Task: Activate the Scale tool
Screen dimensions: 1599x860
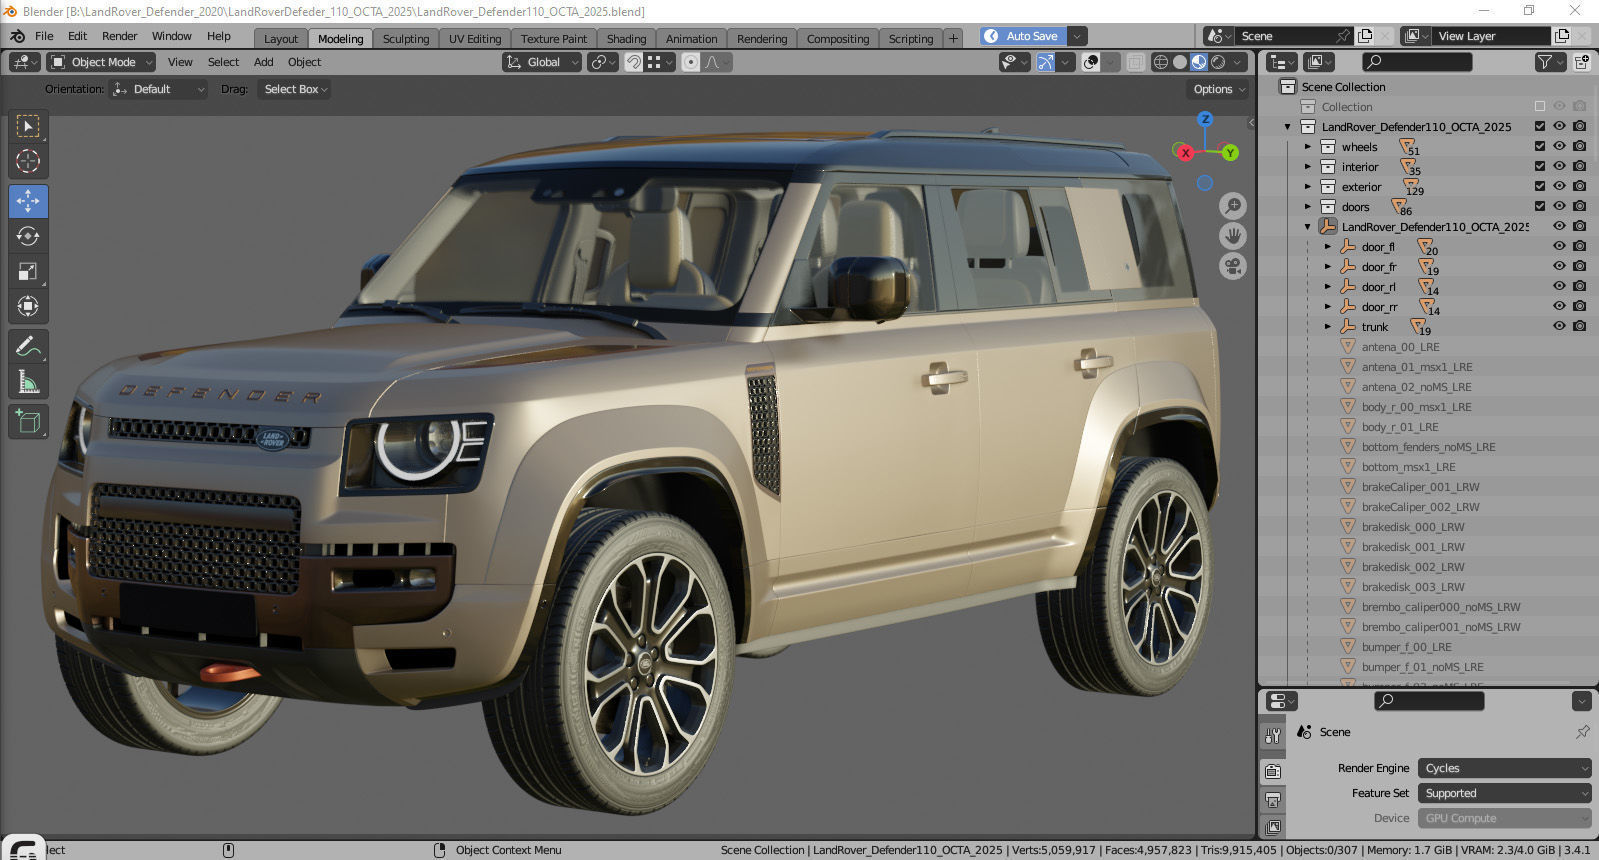Action: 28,271
